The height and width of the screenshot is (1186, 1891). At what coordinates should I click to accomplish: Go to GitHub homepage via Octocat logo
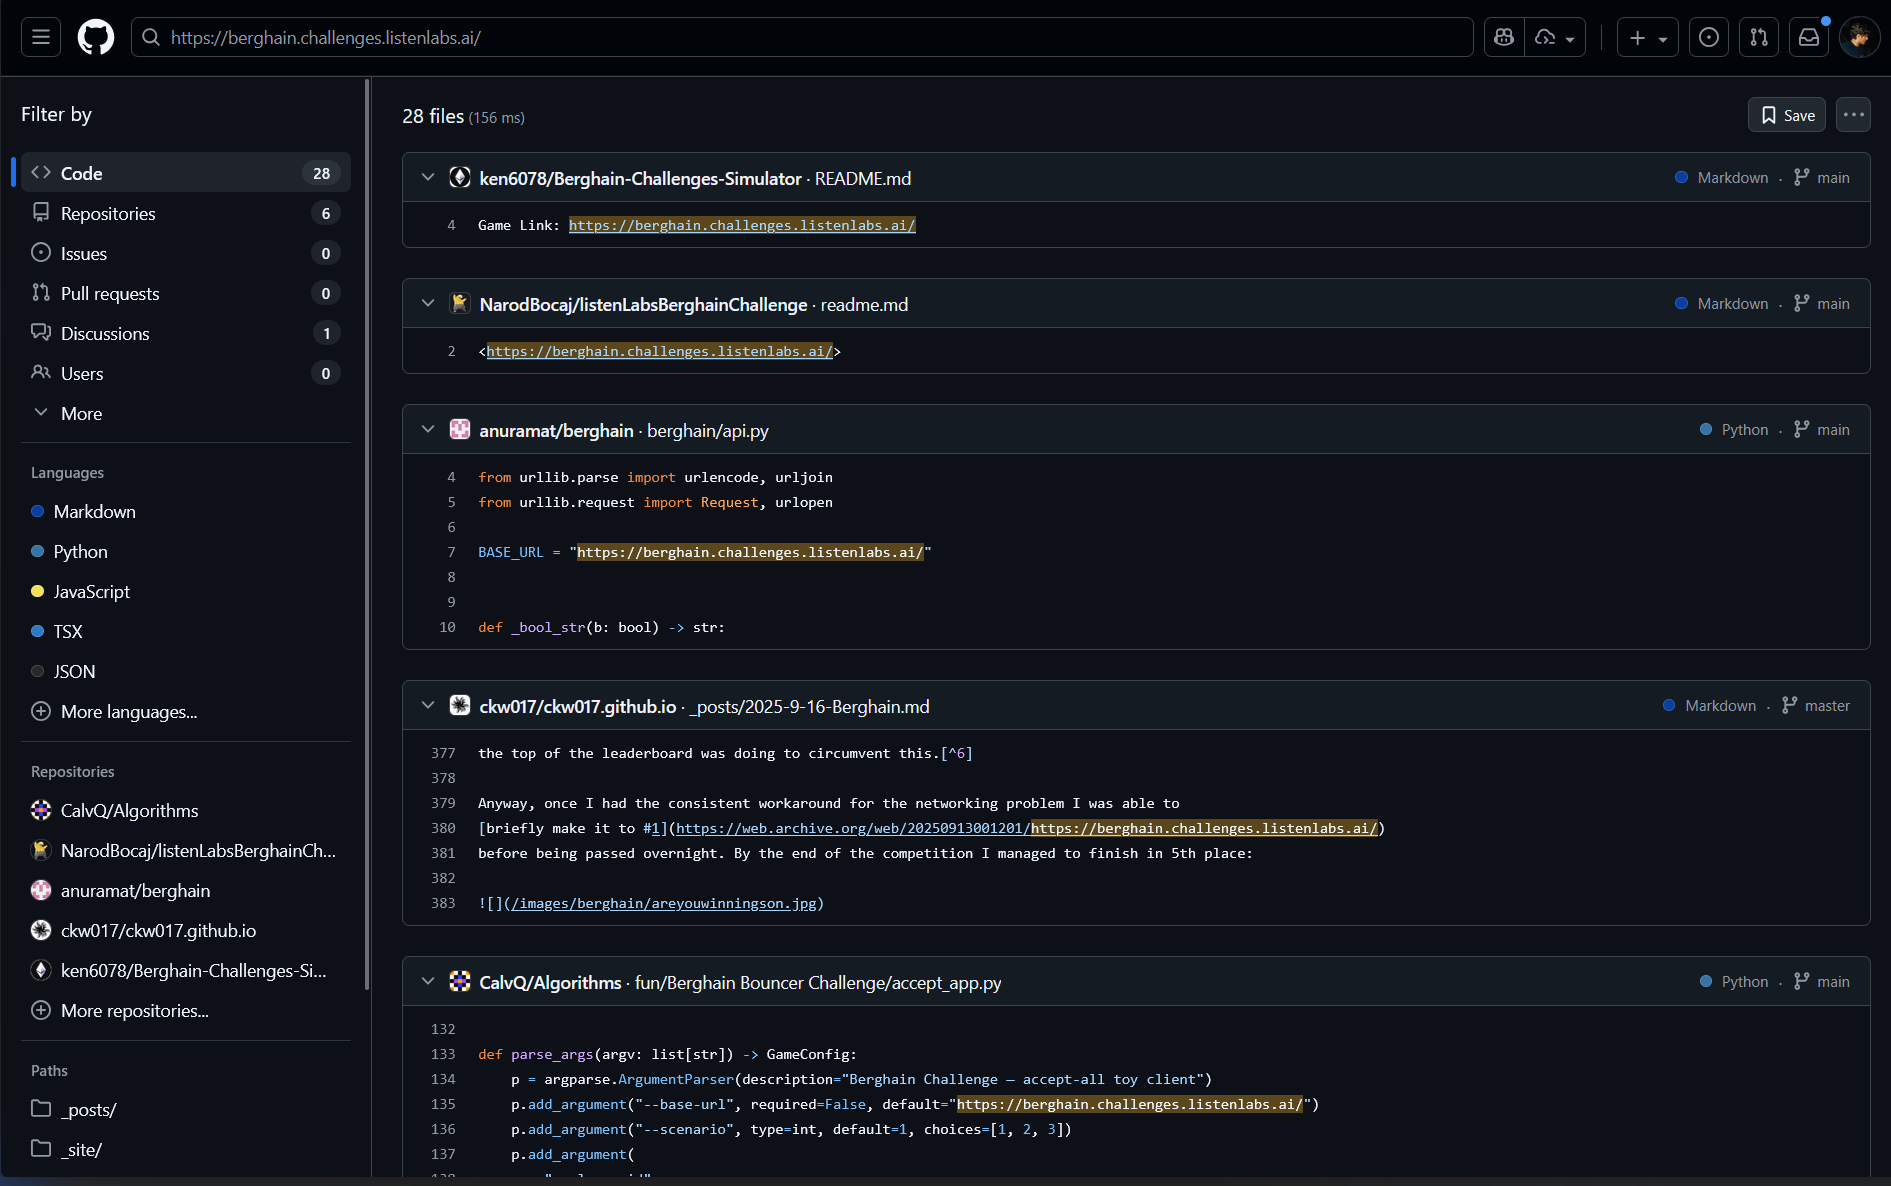[x=96, y=37]
